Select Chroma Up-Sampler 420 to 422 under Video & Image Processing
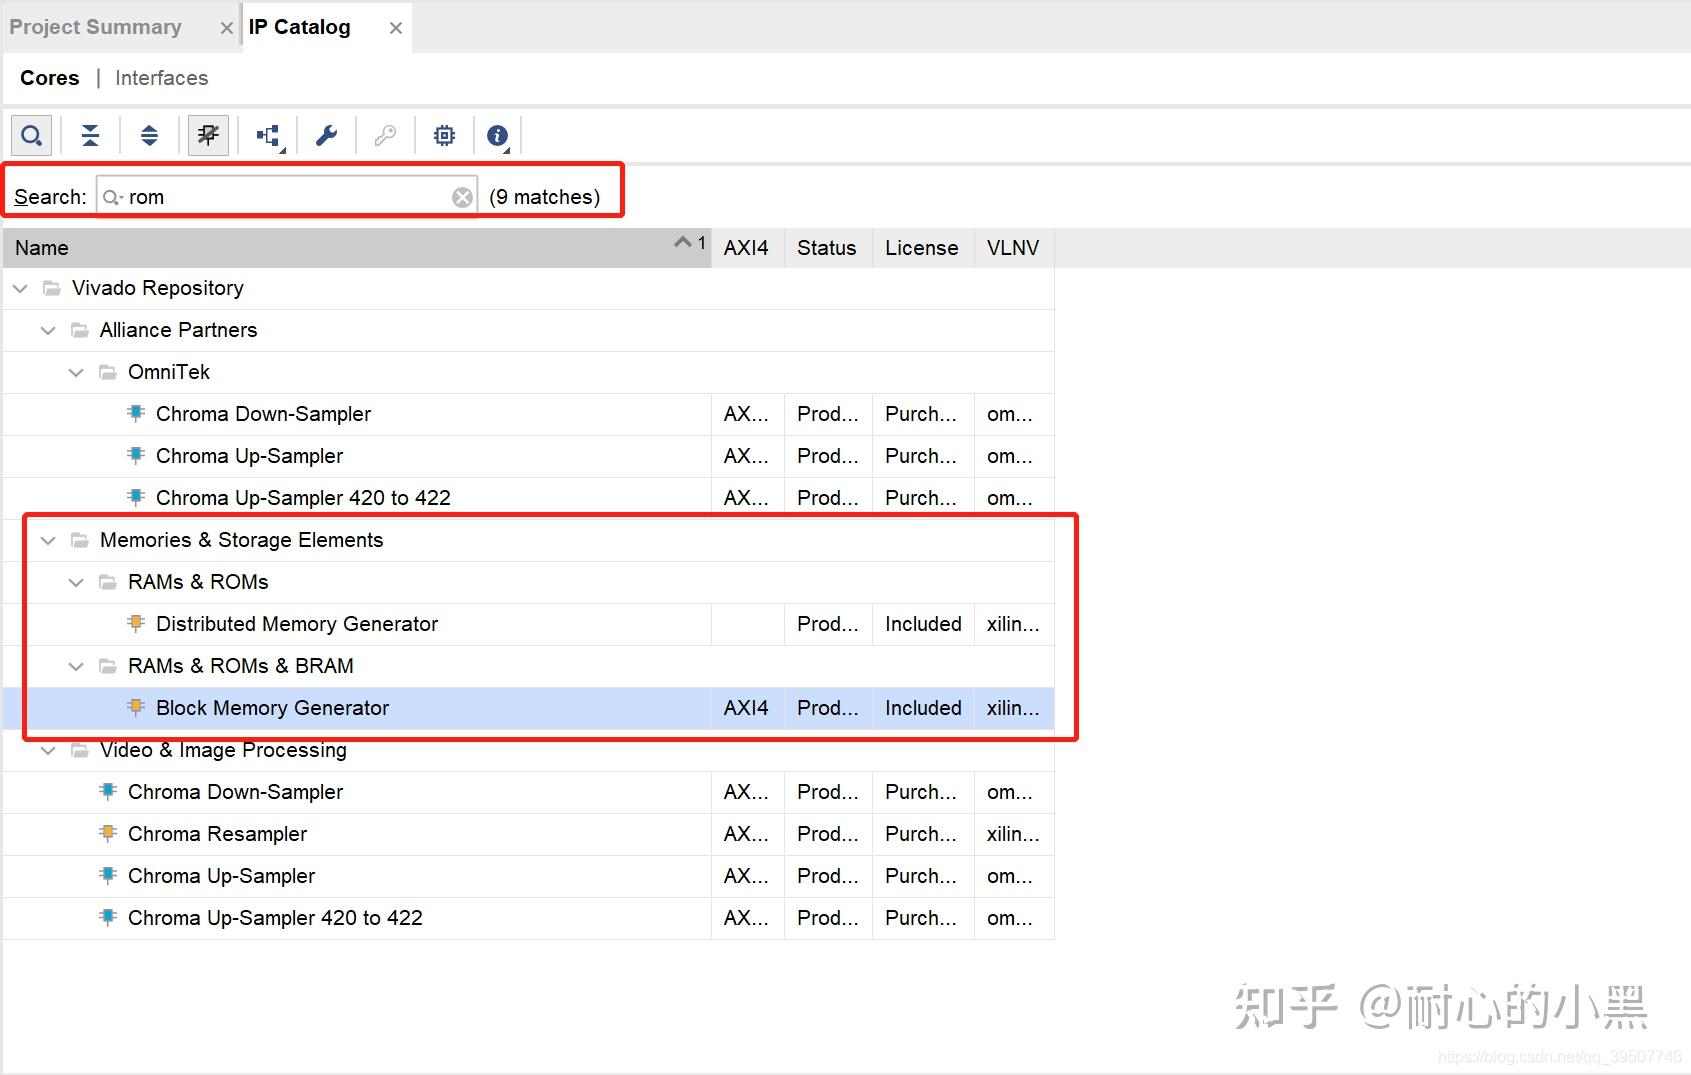The image size is (1691, 1075). pyautogui.click(x=275, y=918)
